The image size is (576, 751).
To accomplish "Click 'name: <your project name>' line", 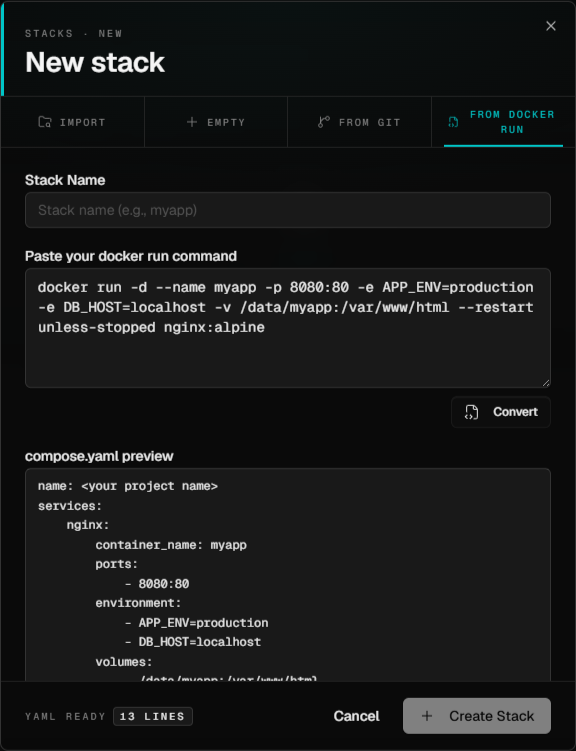I will tap(128, 486).
